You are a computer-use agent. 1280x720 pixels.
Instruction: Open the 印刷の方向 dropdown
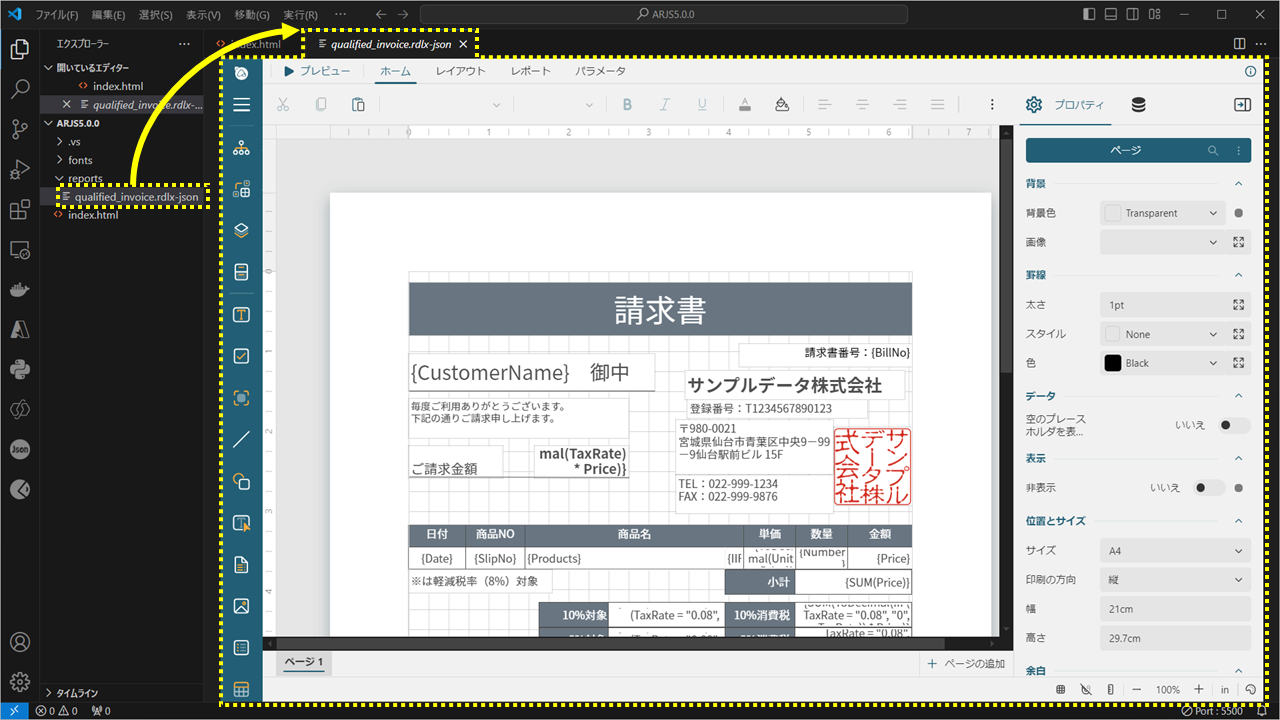coord(1175,579)
